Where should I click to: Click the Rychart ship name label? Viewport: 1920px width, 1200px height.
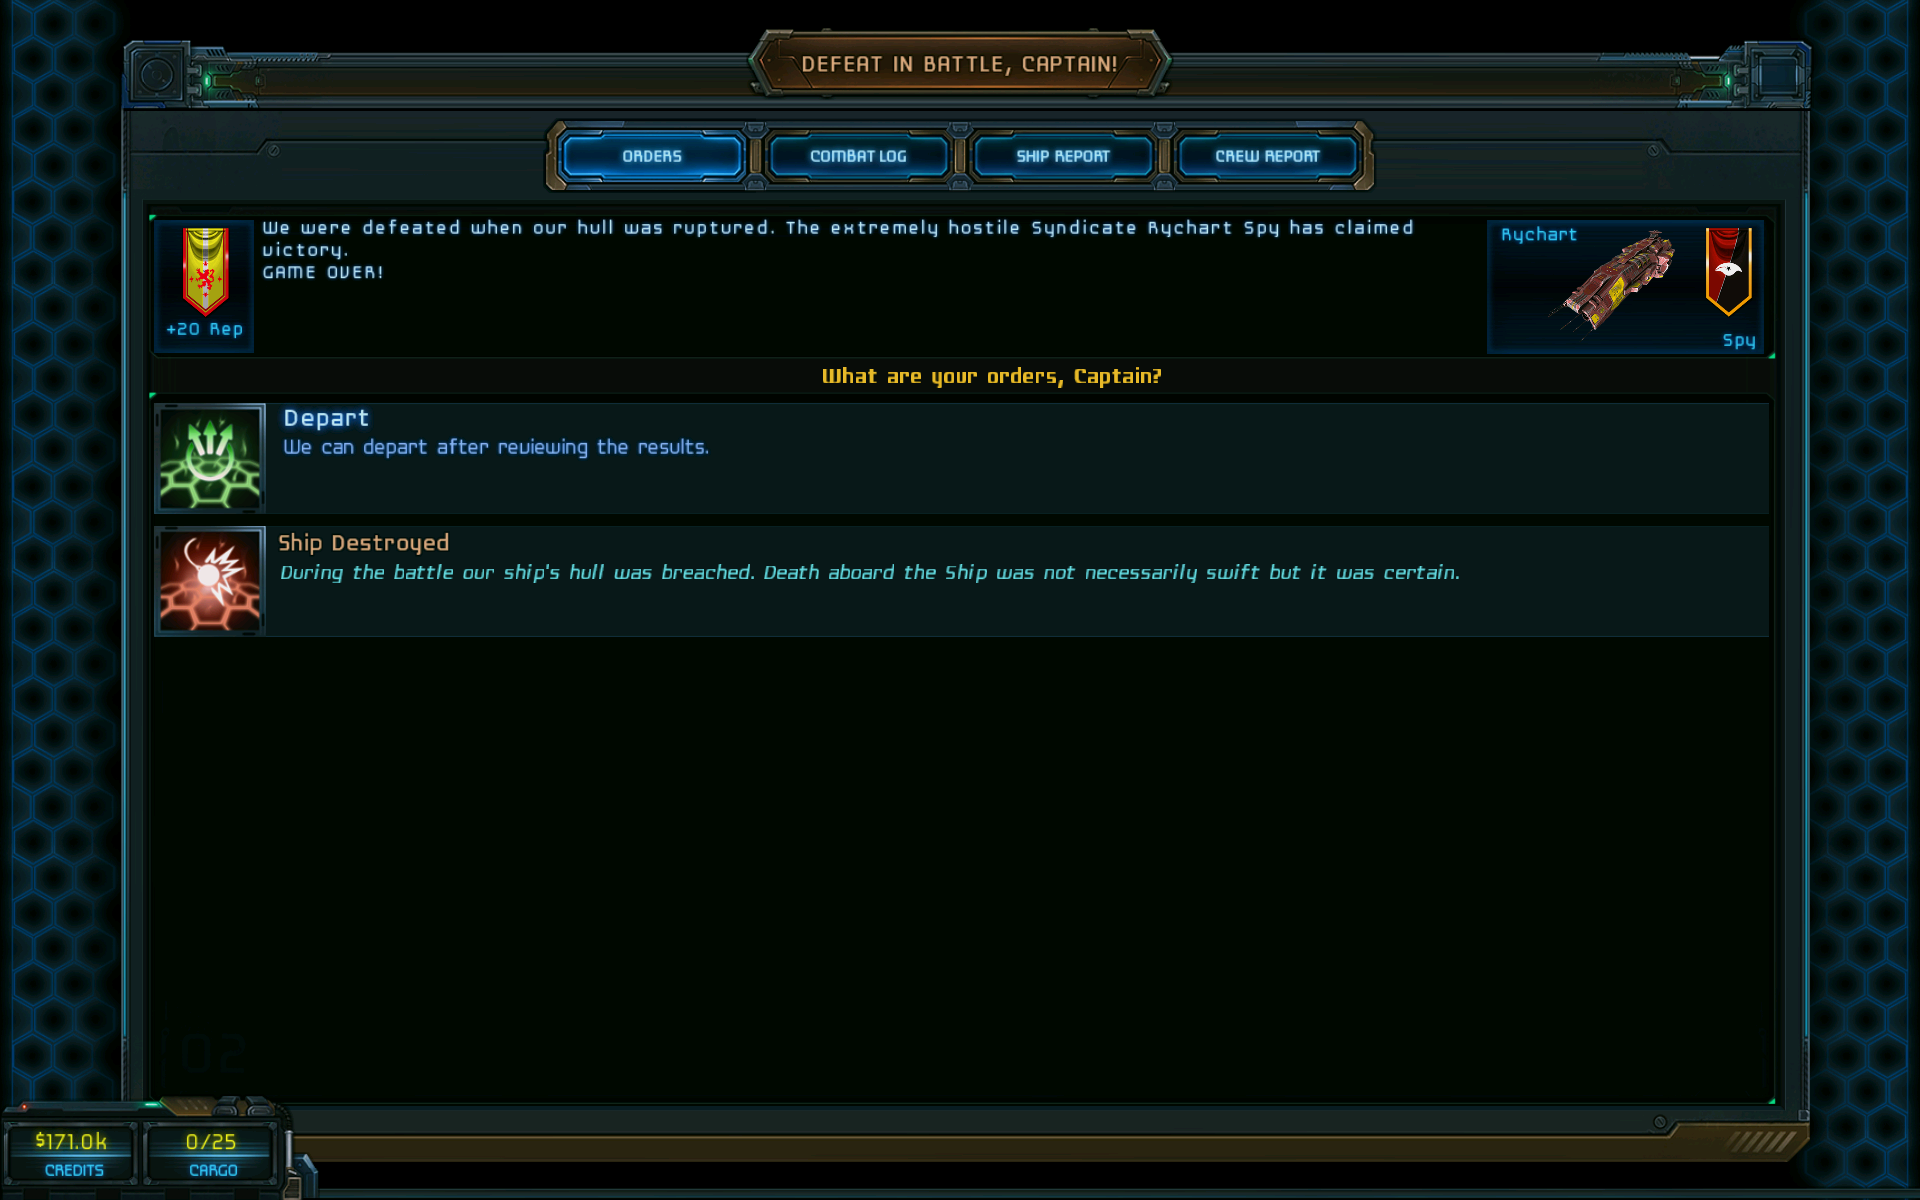tap(1539, 234)
